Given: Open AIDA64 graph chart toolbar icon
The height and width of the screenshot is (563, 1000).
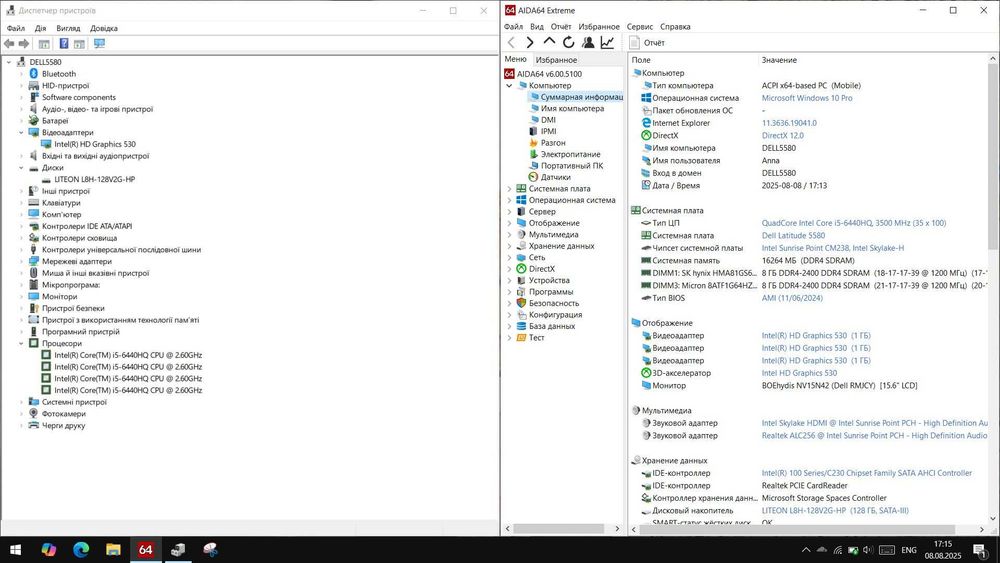Looking at the screenshot, I should 607,42.
